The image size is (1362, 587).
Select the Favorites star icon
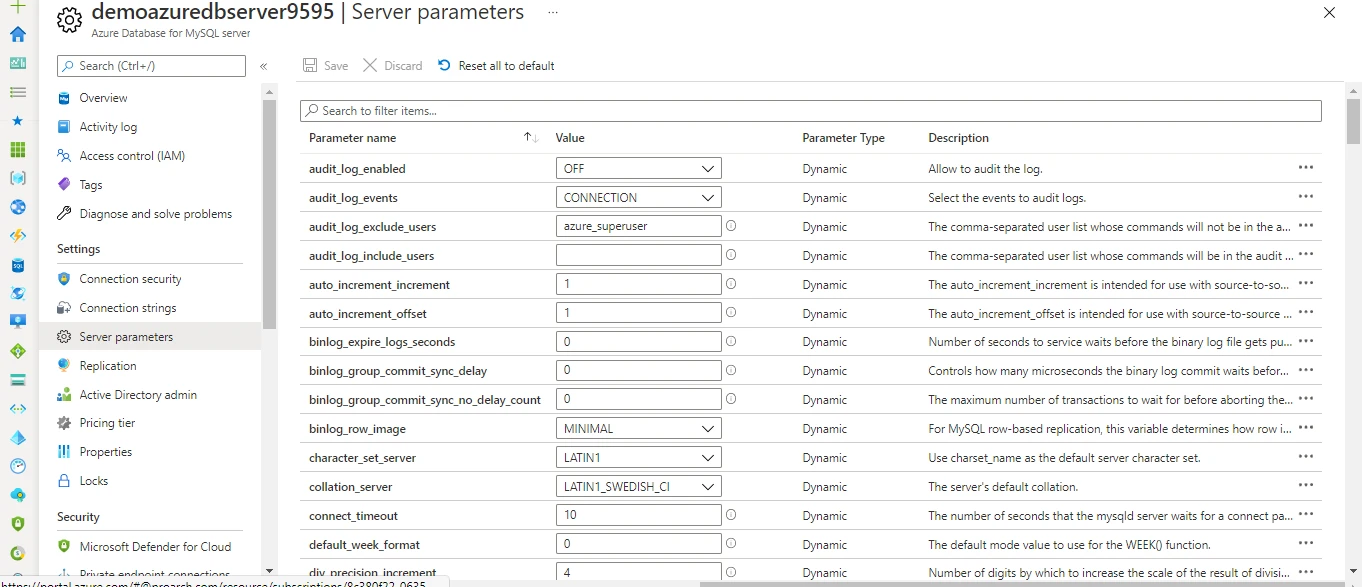(16, 121)
